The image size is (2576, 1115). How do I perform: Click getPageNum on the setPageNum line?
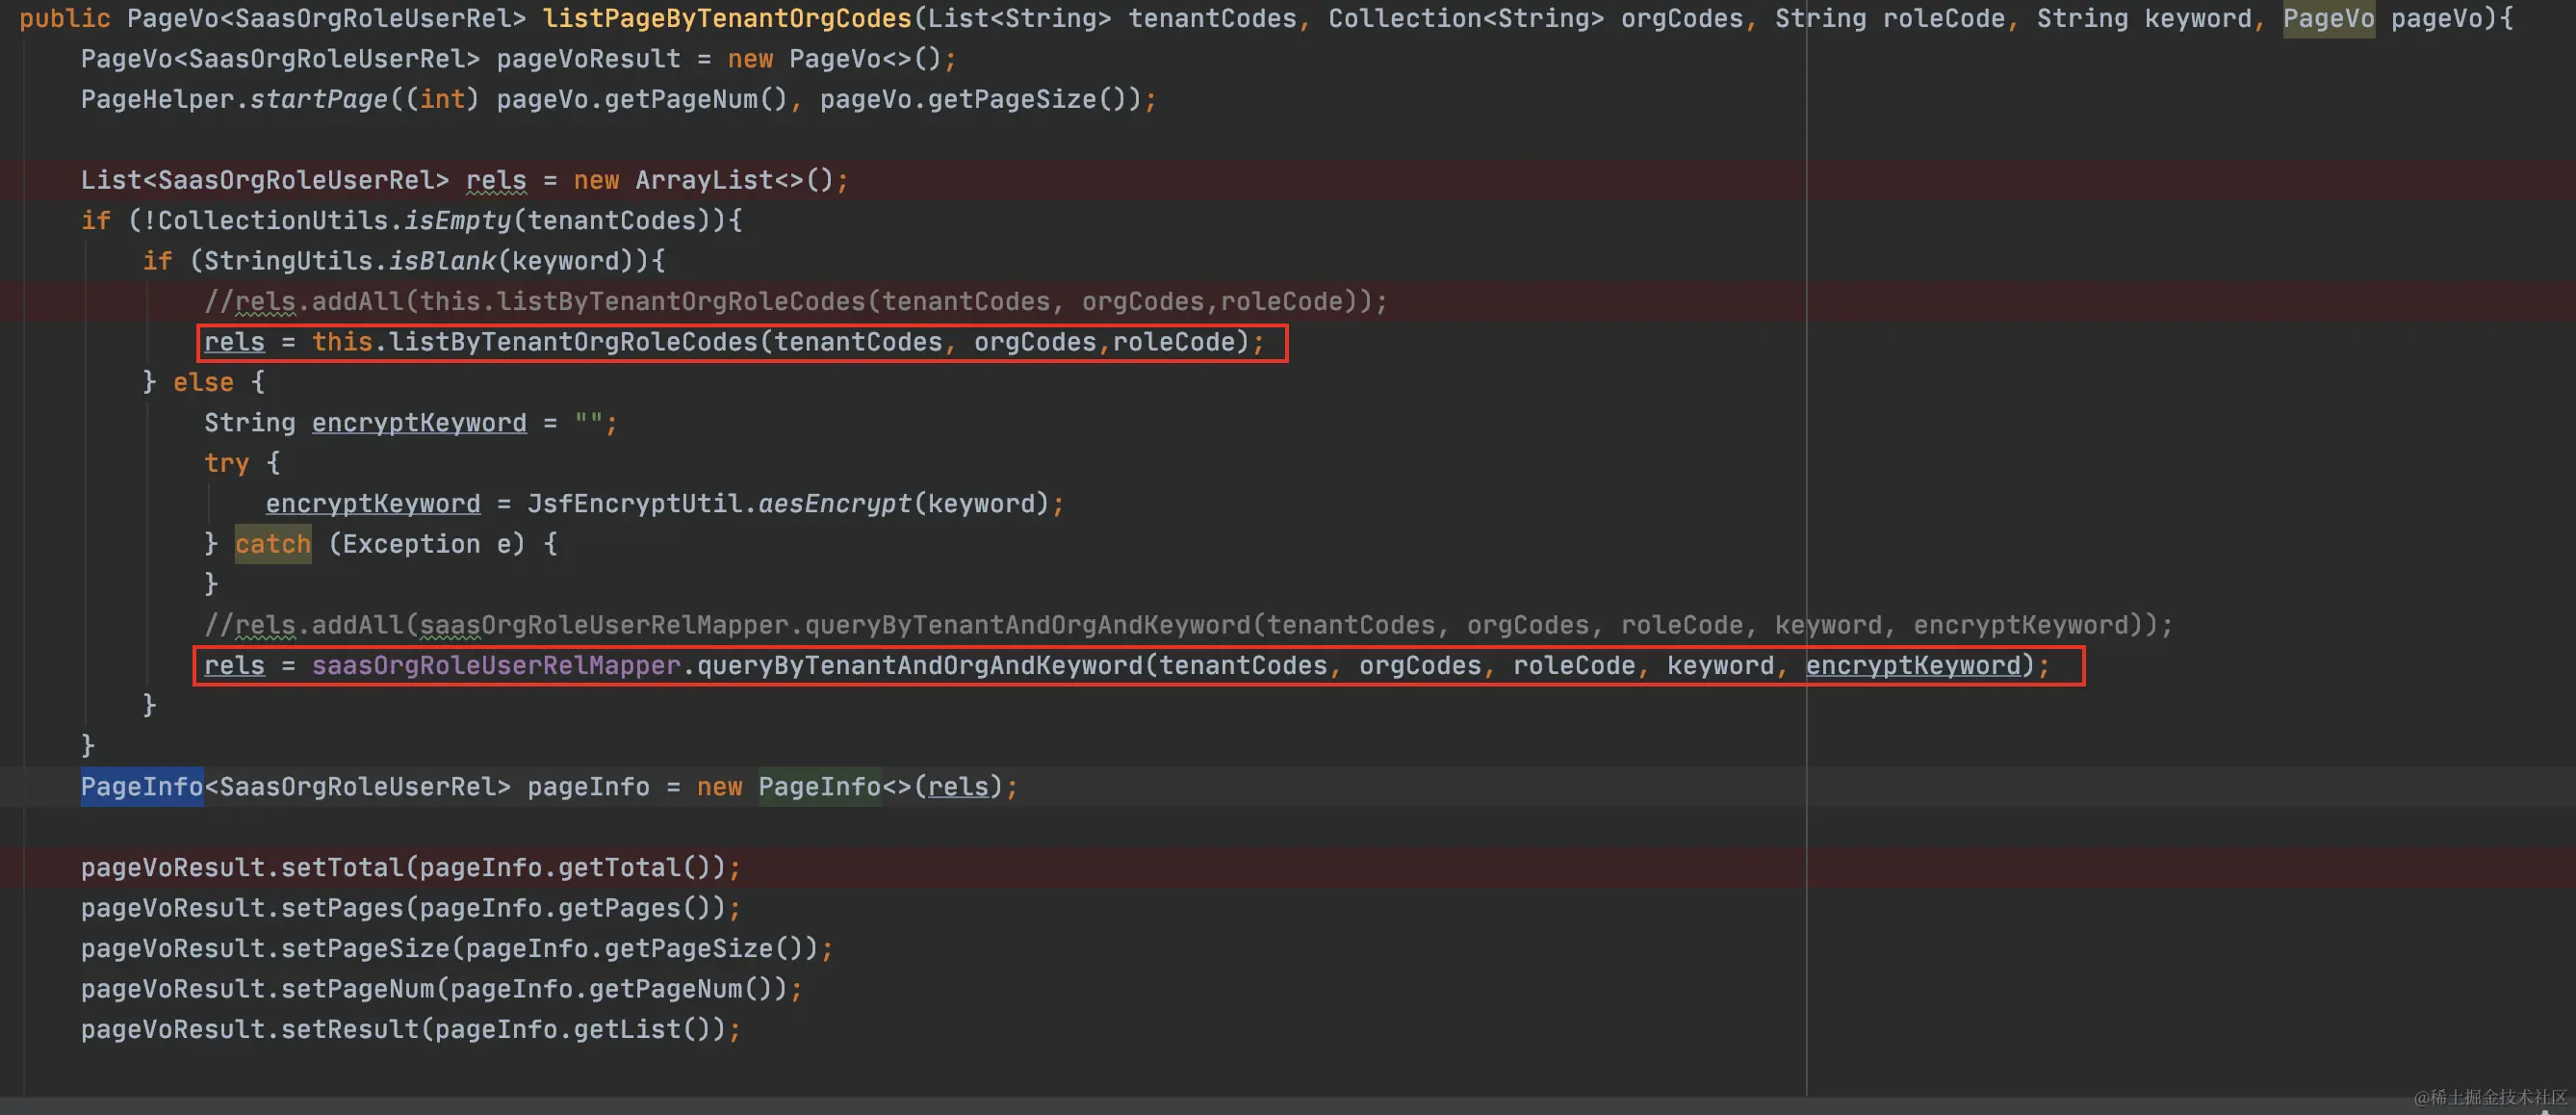(x=664, y=989)
